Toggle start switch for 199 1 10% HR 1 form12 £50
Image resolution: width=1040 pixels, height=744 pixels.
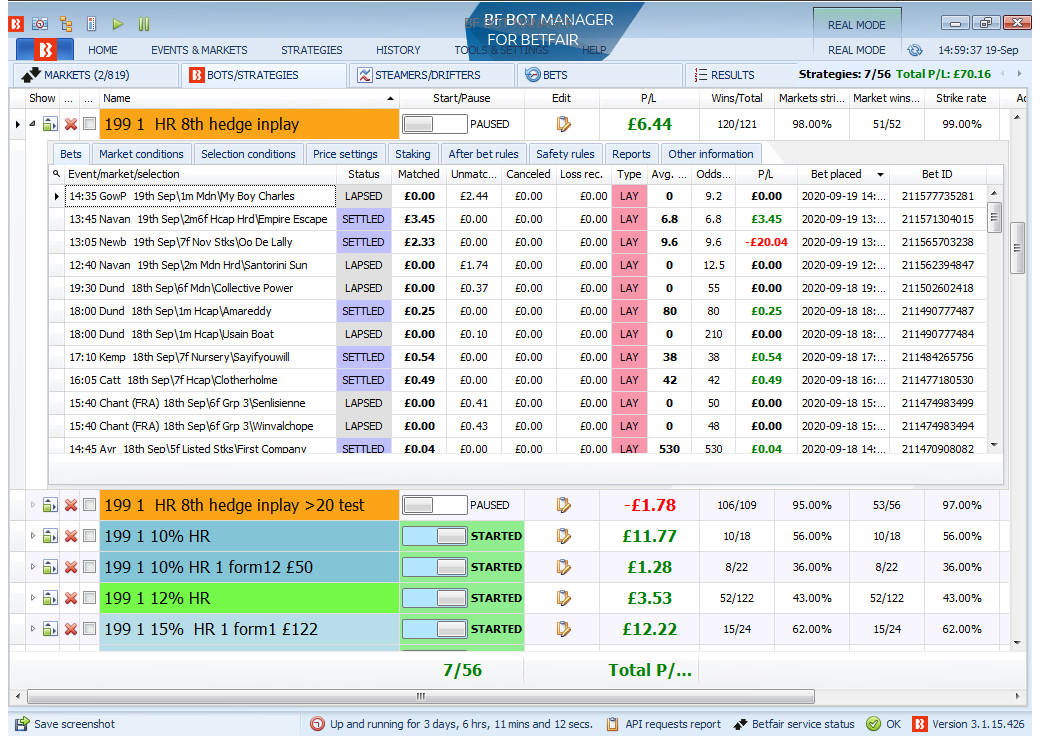(434, 567)
